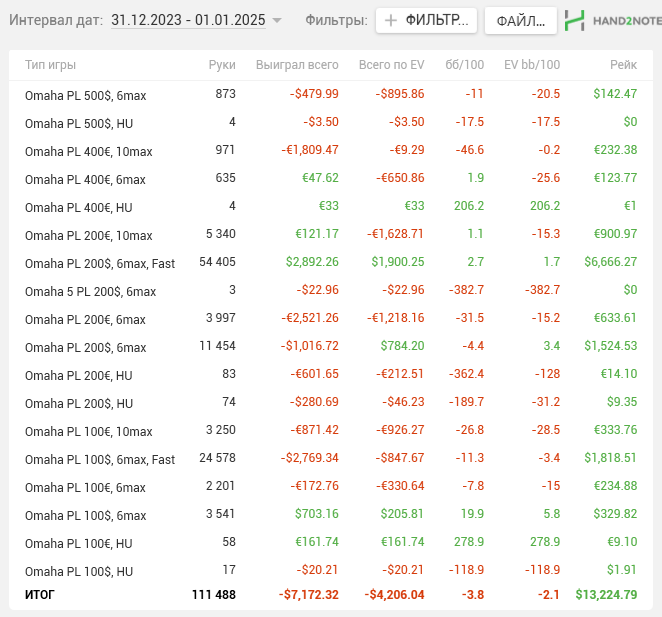Select row Omaha PL 100$, 6max, Fast
Image resolution: width=662 pixels, height=617 pixels.
click(331, 459)
